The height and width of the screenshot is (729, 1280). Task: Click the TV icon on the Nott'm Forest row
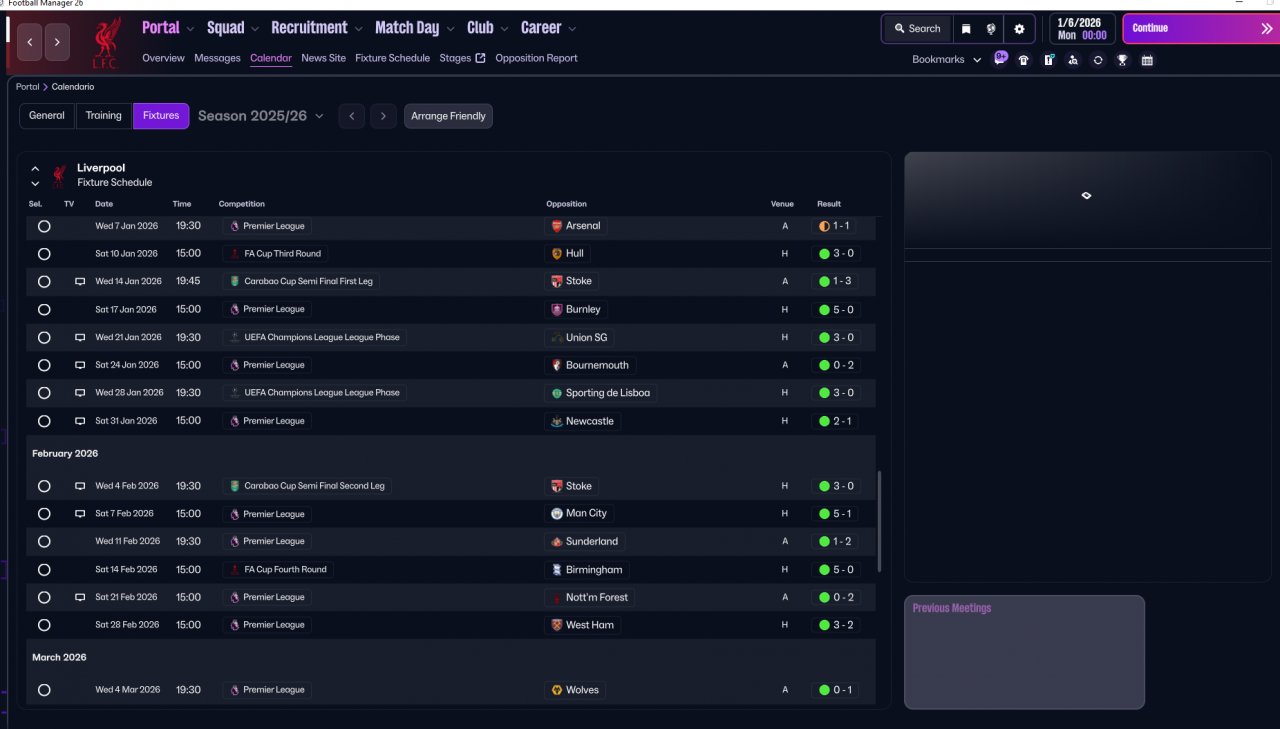point(80,597)
